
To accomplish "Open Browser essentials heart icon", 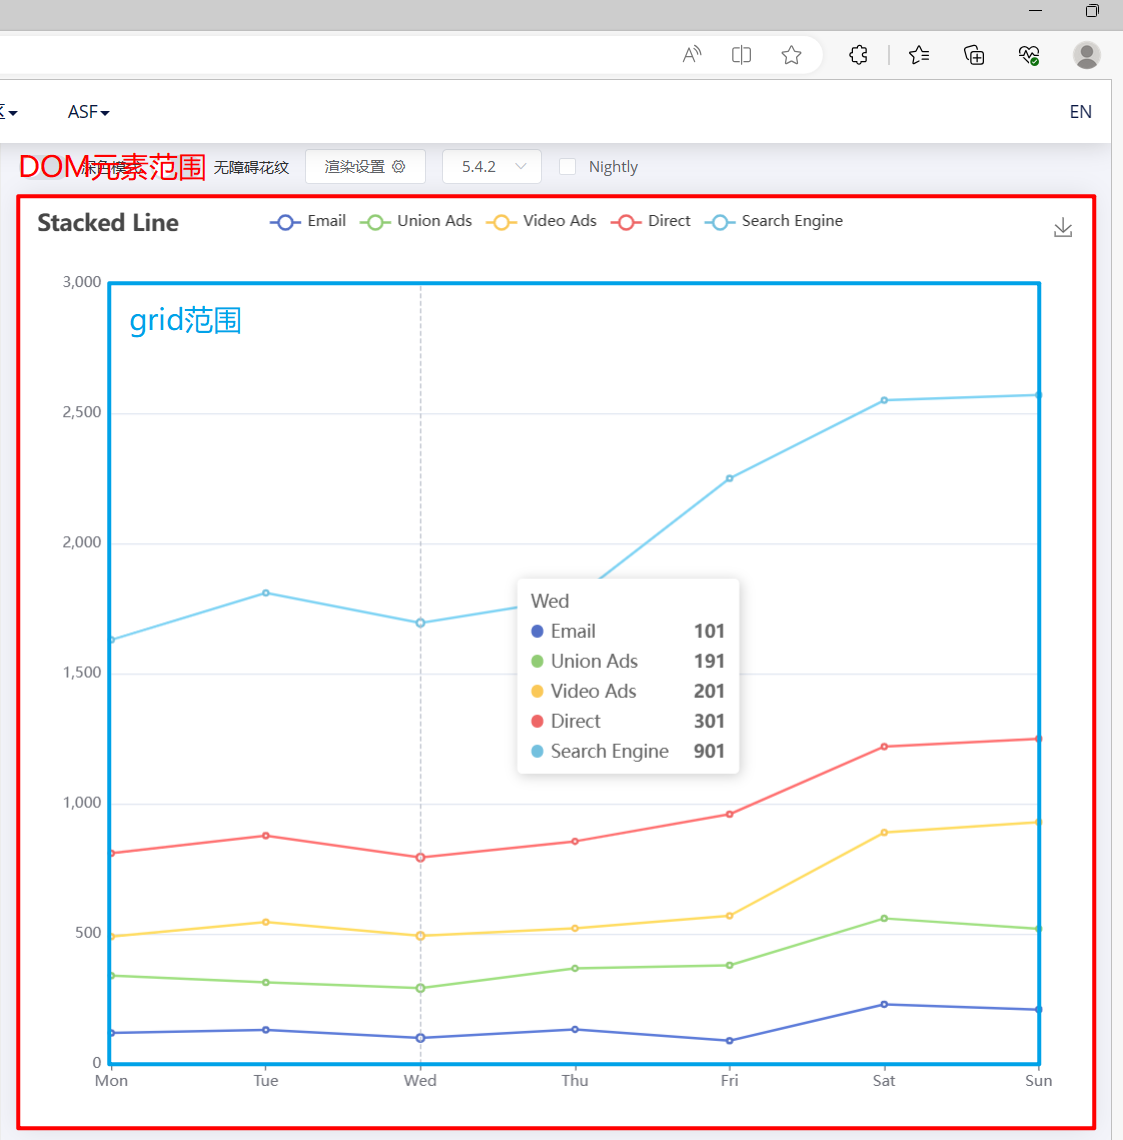I will tap(1029, 55).
